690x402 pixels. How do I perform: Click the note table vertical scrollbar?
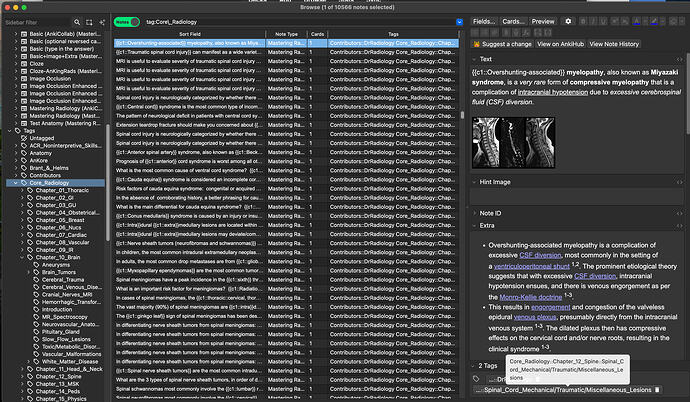tap(462, 115)
